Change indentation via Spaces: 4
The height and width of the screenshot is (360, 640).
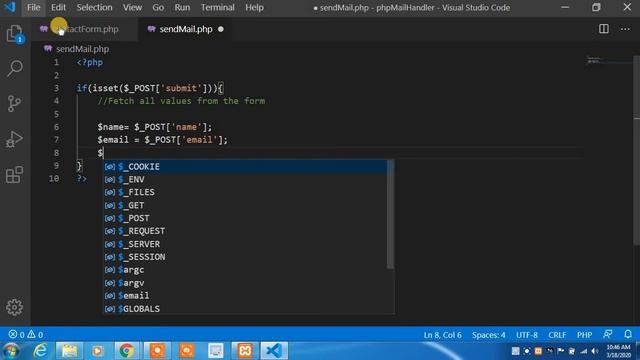pyautogui.click(x=489, y=335)
